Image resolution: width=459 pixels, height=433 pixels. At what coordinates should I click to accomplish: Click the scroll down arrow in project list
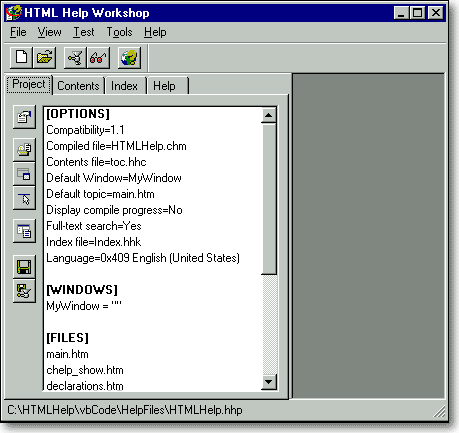point(269,382)
